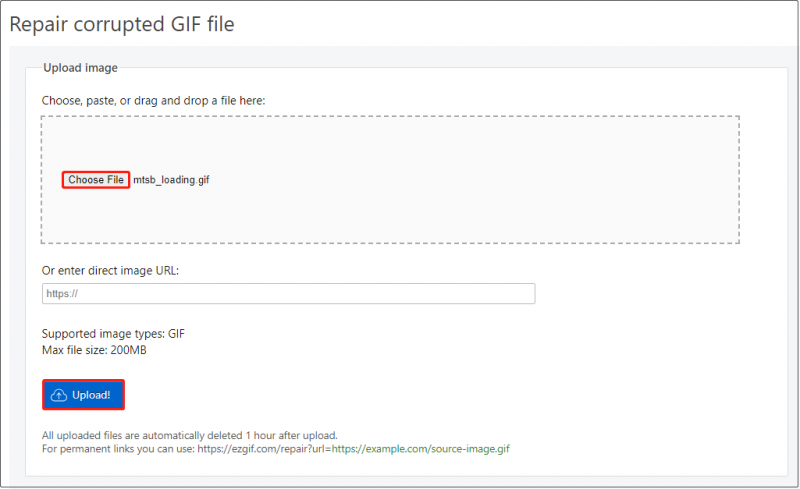The width and height of the screenshot is (800, 489).
Task: Click the 'For permanent links' text
Action: (x=118, y=449)
